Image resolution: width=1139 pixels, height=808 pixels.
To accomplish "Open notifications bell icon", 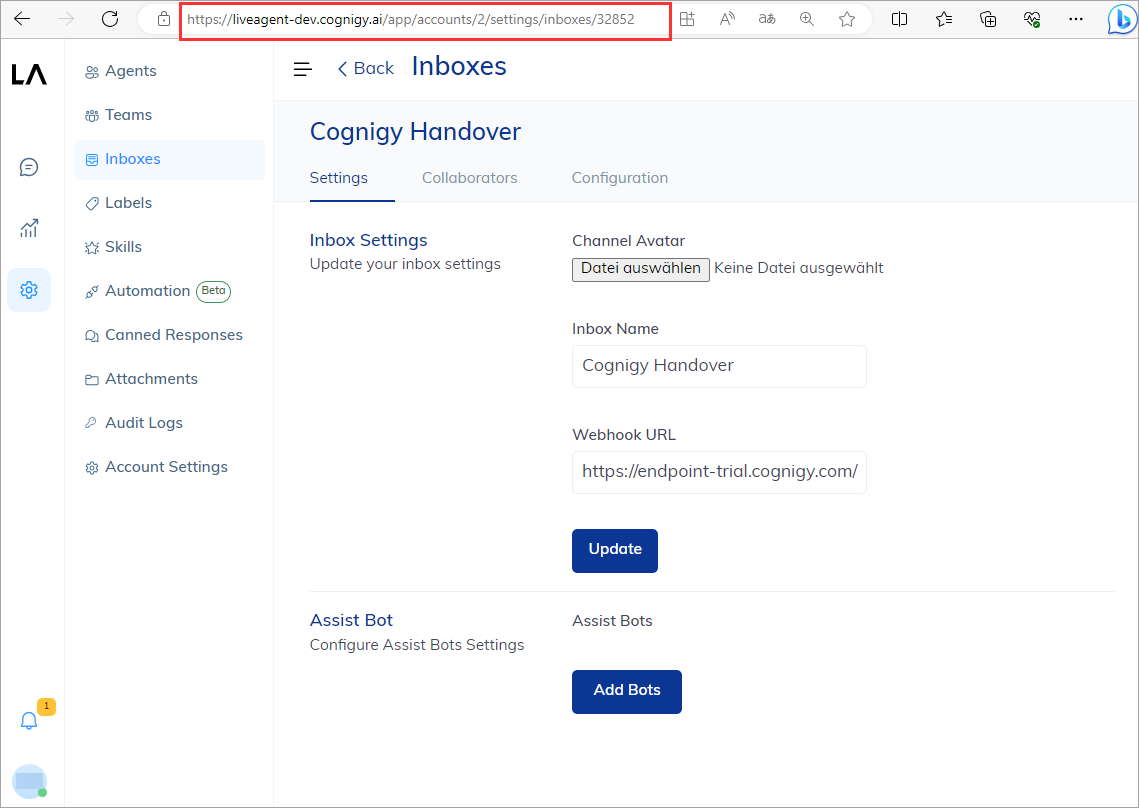I will pyautogui.click(x=29, y=720).
